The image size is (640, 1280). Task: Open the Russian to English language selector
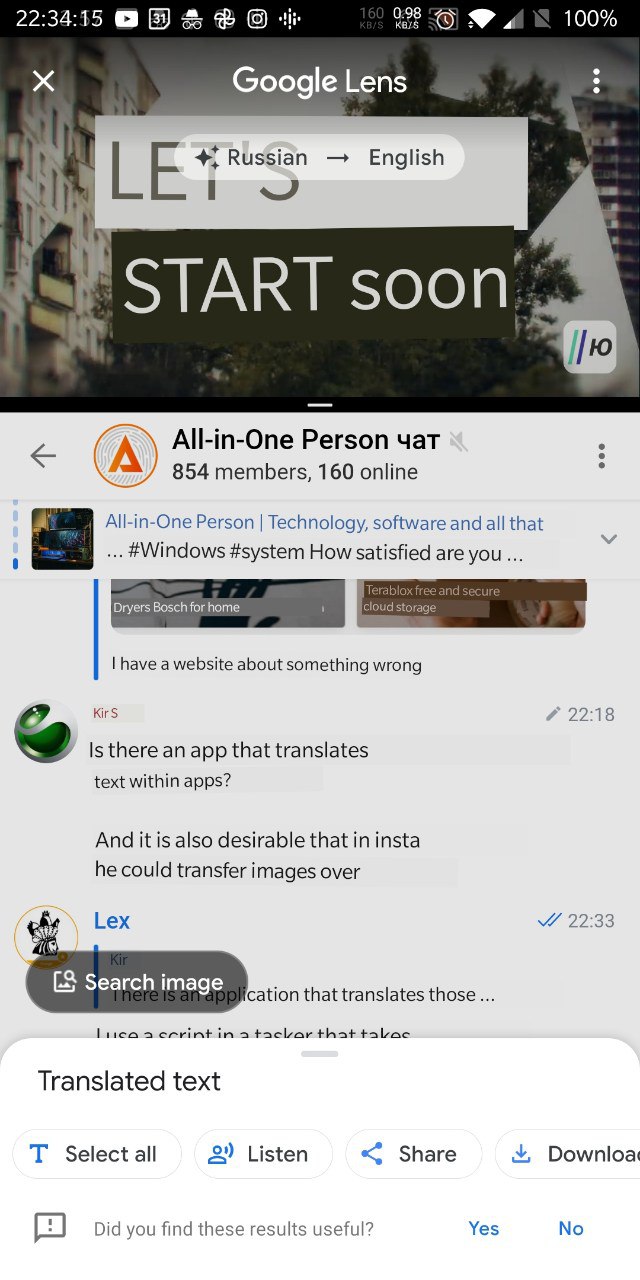319,157
